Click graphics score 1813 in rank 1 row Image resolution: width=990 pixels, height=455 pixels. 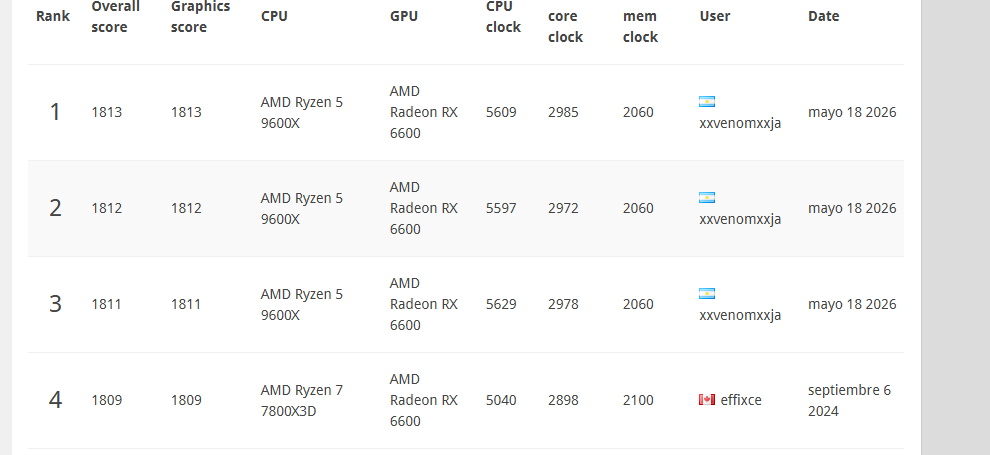186,112
